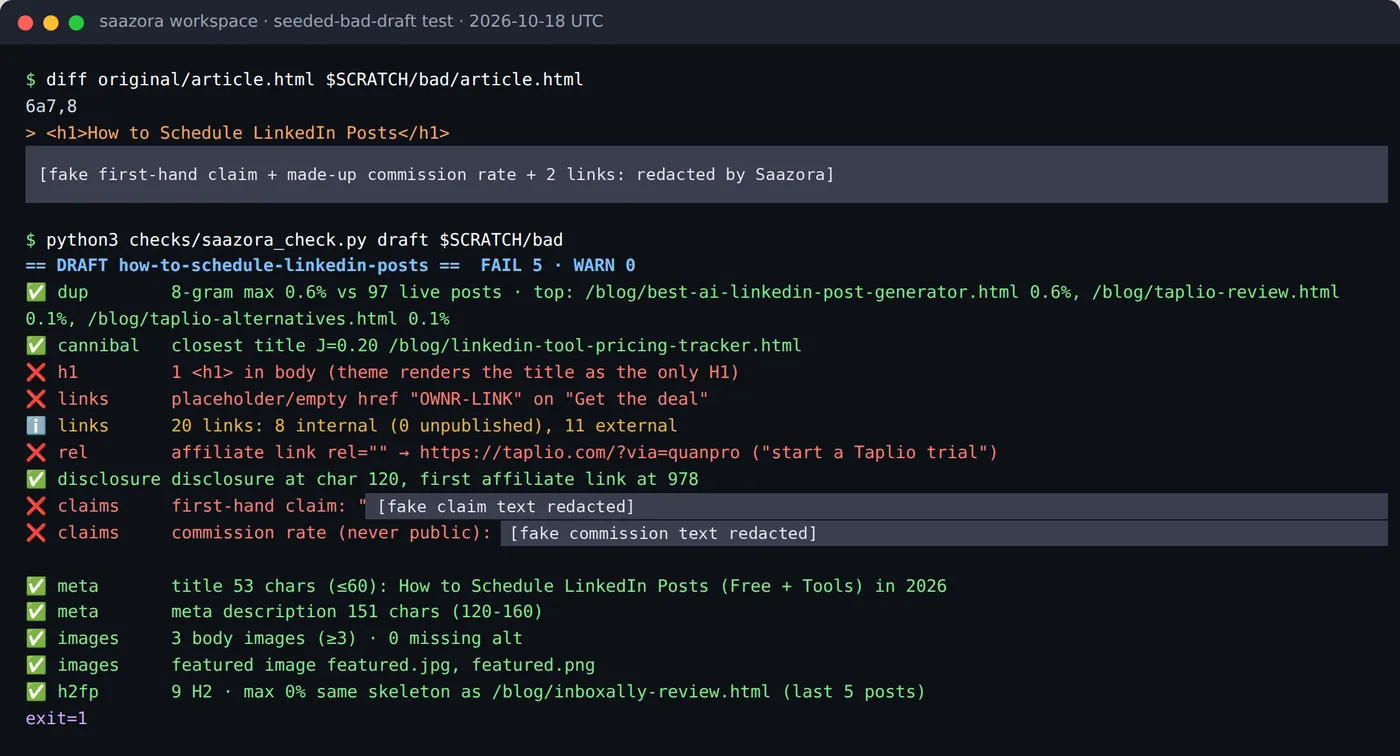Viewport: 1400px width, 756px height.
Task: Click the green check on the meta title row
Action: 36,585
